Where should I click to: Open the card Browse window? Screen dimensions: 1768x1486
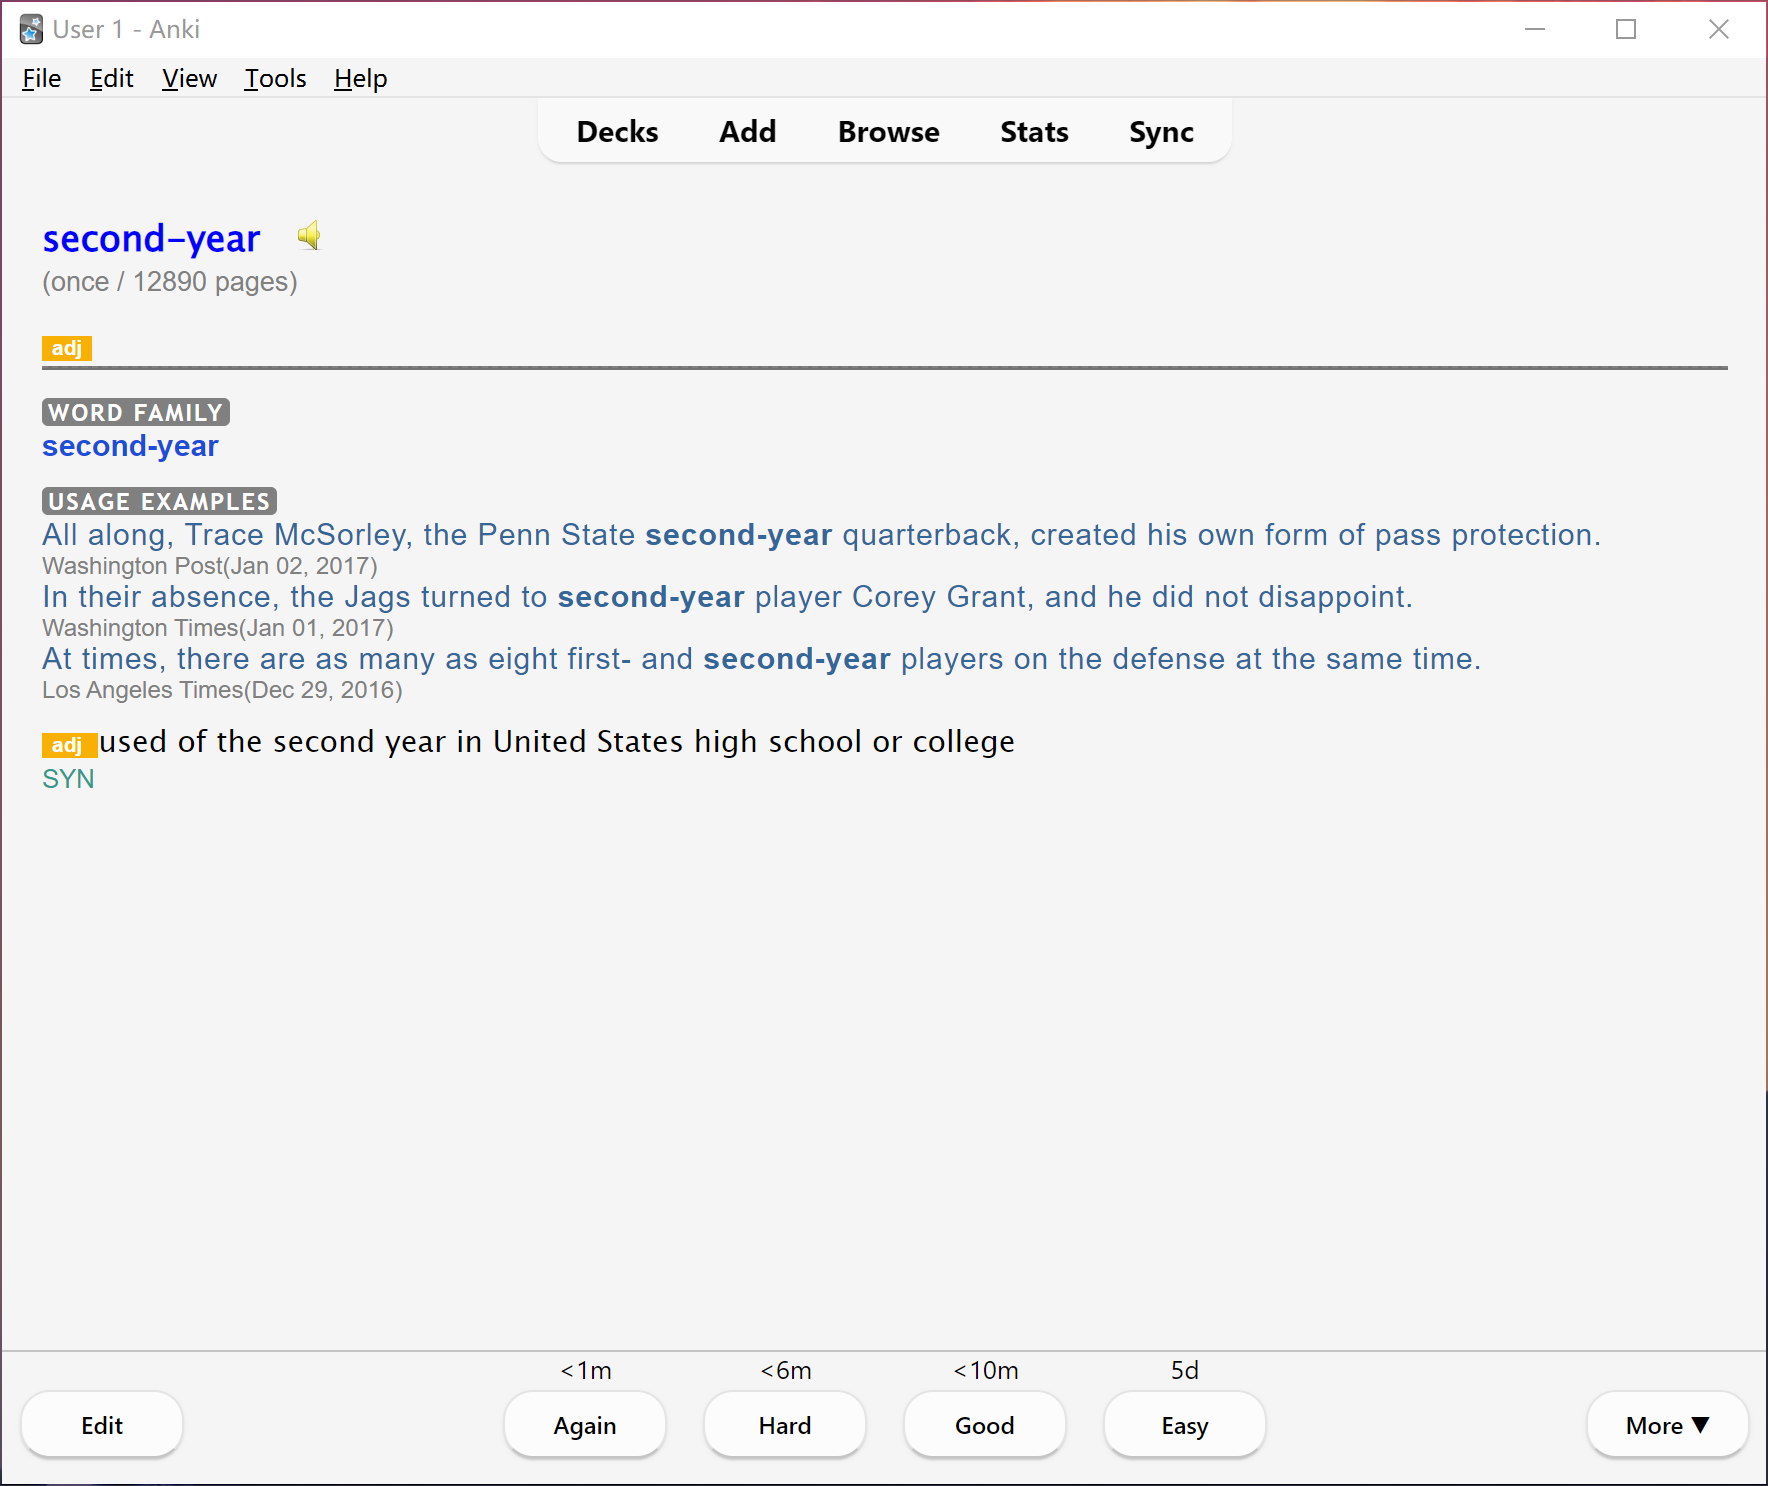[x=888, y=132]
